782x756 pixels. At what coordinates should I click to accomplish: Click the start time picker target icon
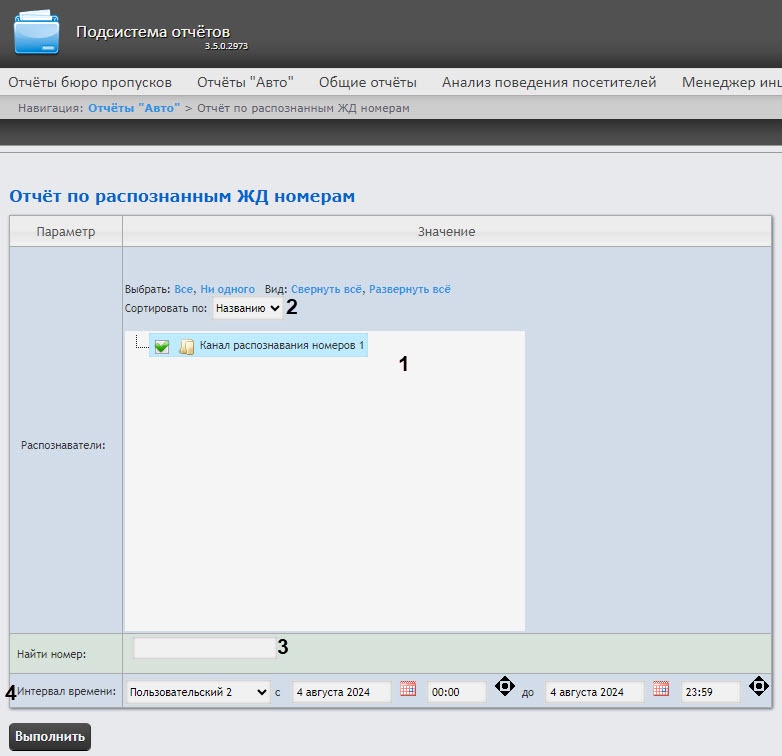(505, 686)
